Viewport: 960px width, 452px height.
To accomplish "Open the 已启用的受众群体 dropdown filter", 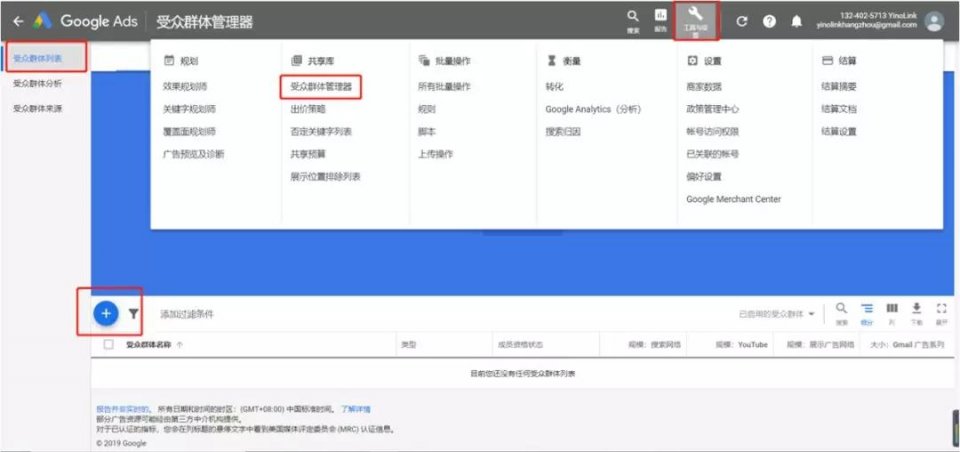I will (777, 314).
